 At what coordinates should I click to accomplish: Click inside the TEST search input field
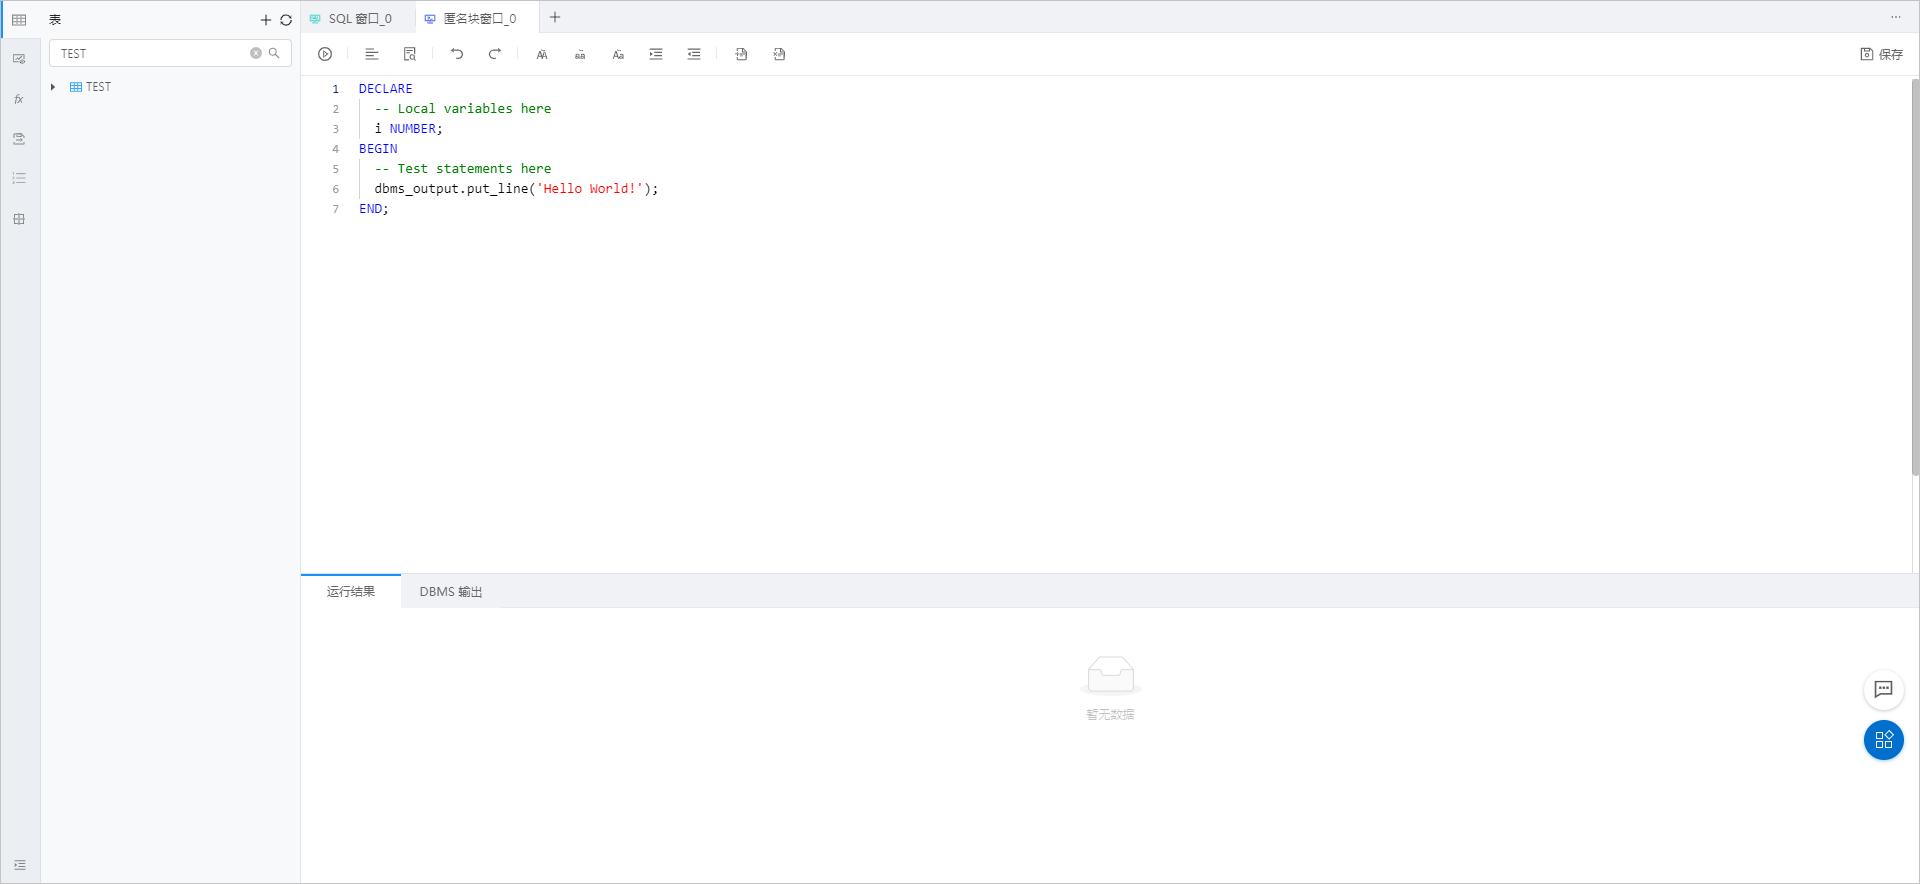150,53
